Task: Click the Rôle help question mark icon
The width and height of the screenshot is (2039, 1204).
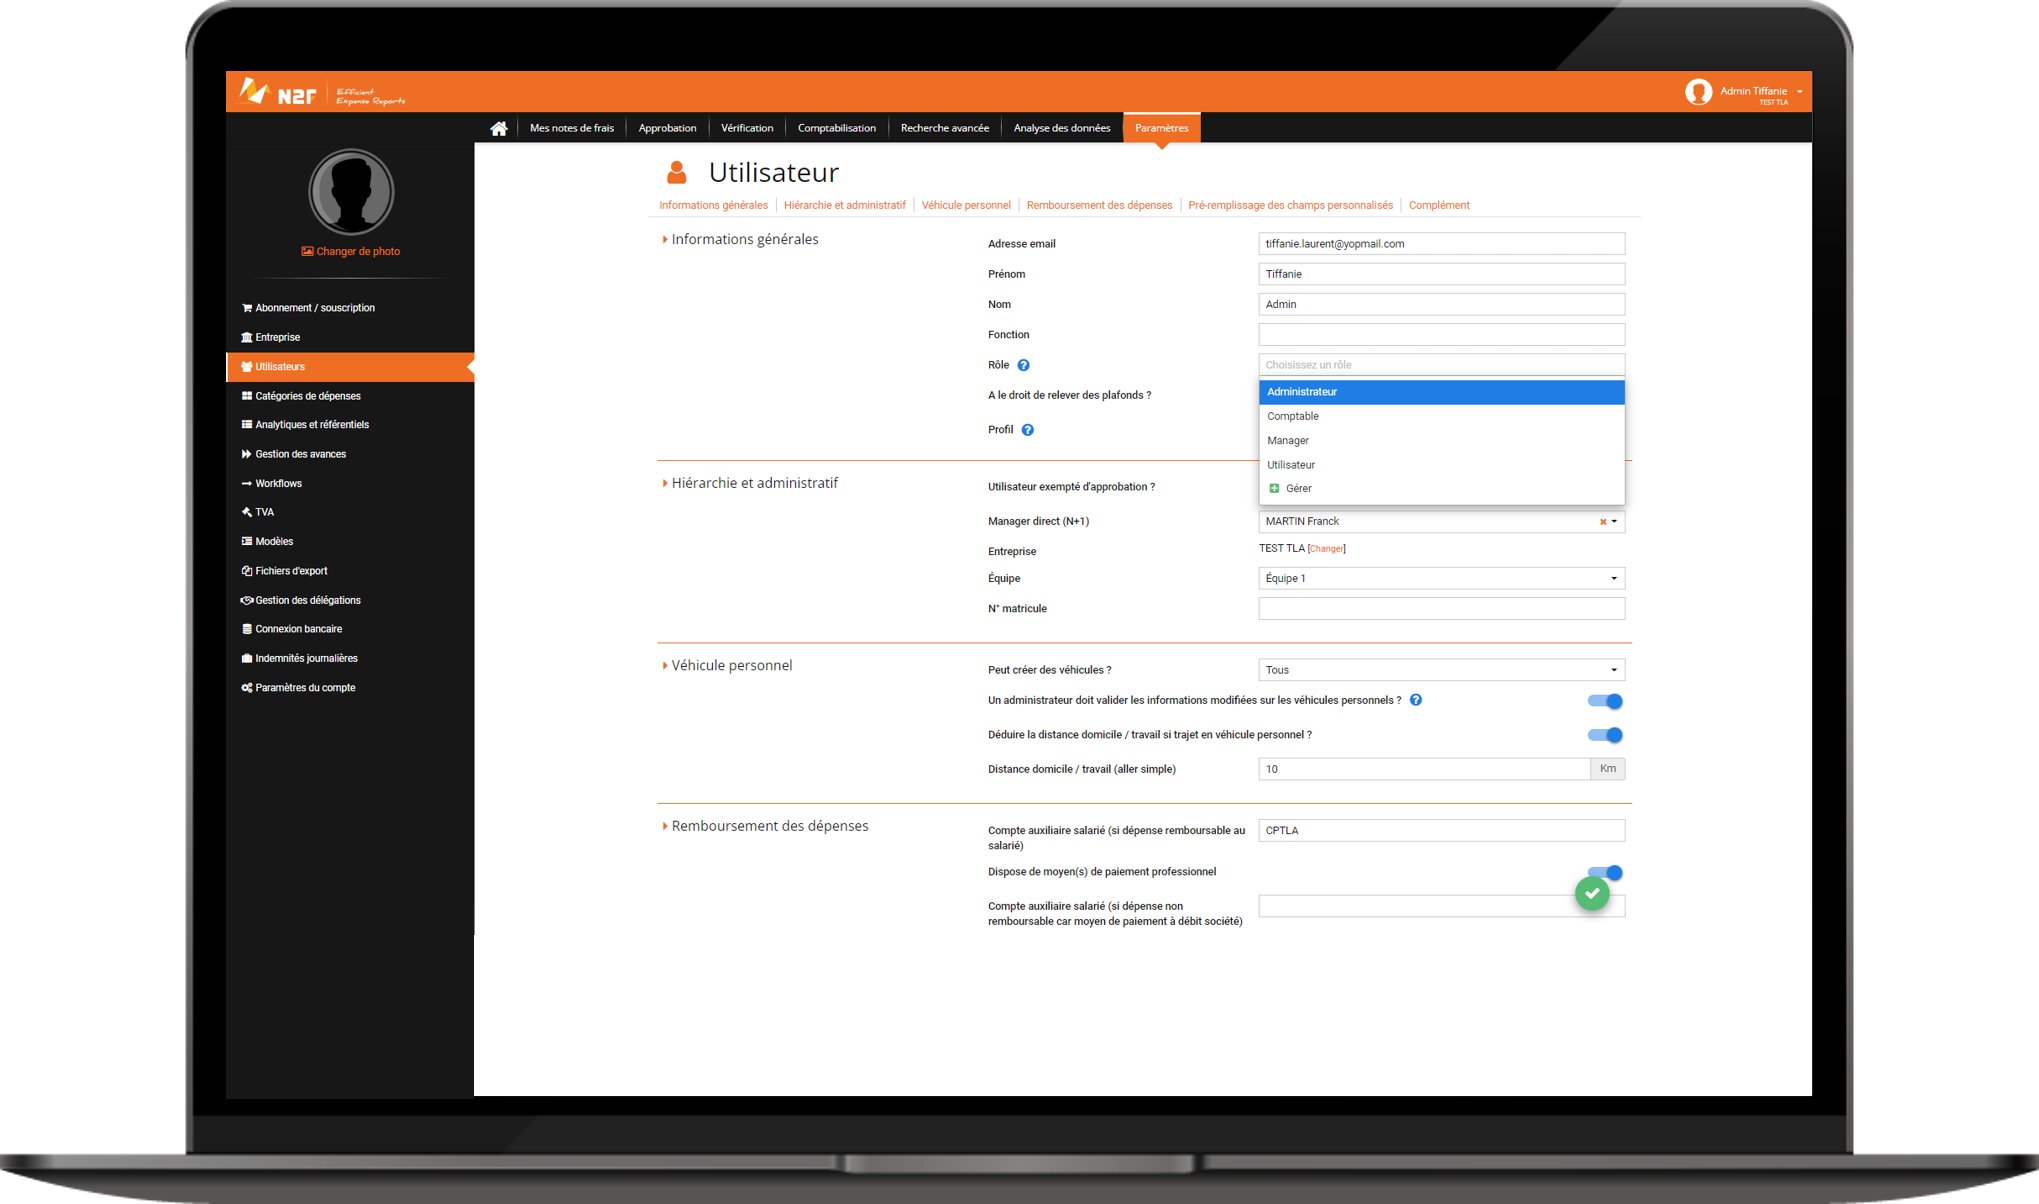Action: (1023, 365)
